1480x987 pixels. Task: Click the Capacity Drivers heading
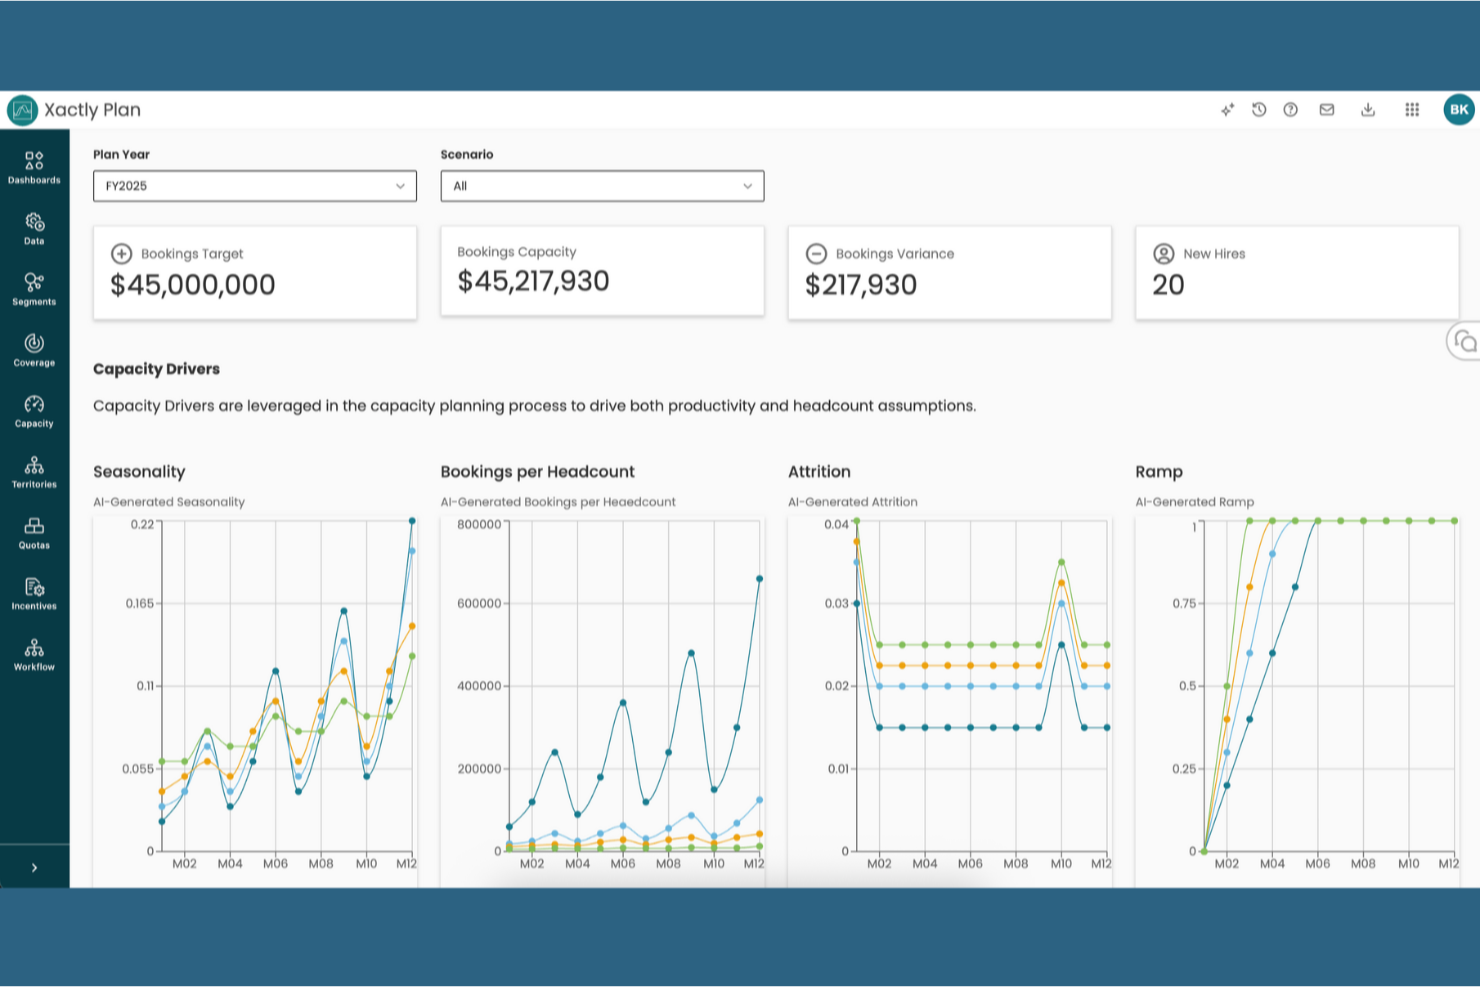click(x=156, y=369)
